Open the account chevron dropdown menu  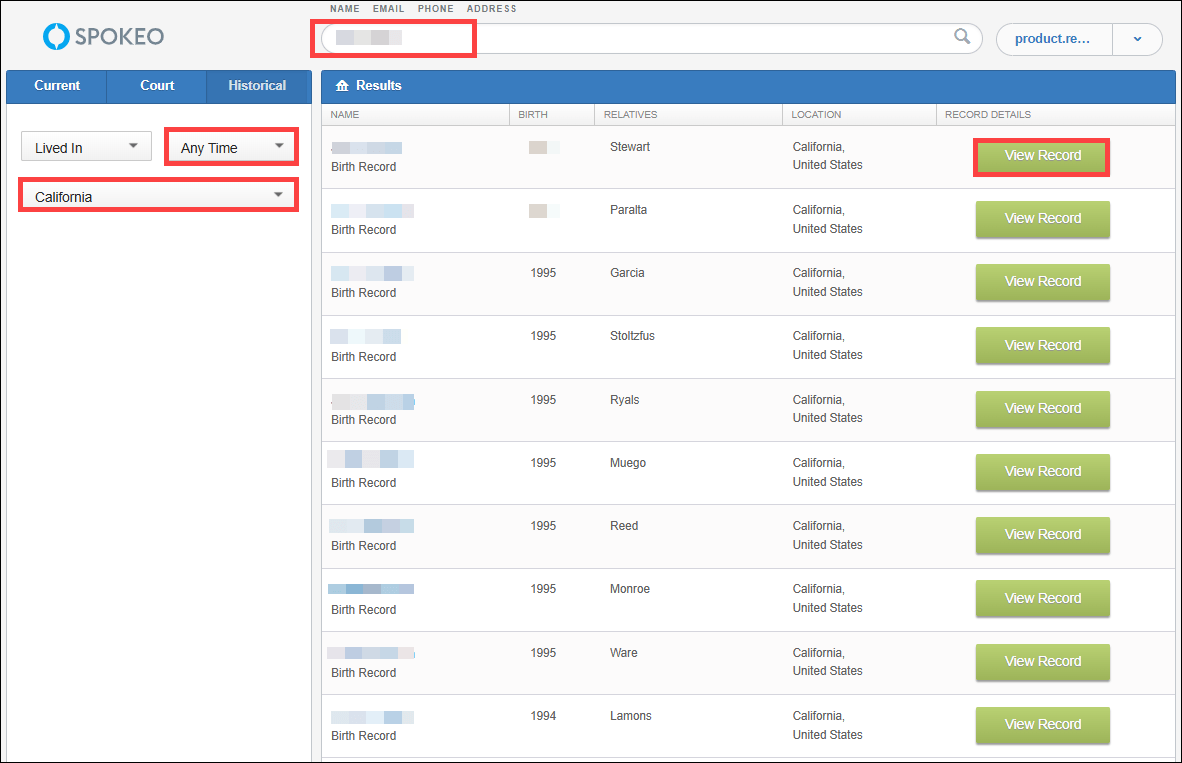[x=1137, y=39]
